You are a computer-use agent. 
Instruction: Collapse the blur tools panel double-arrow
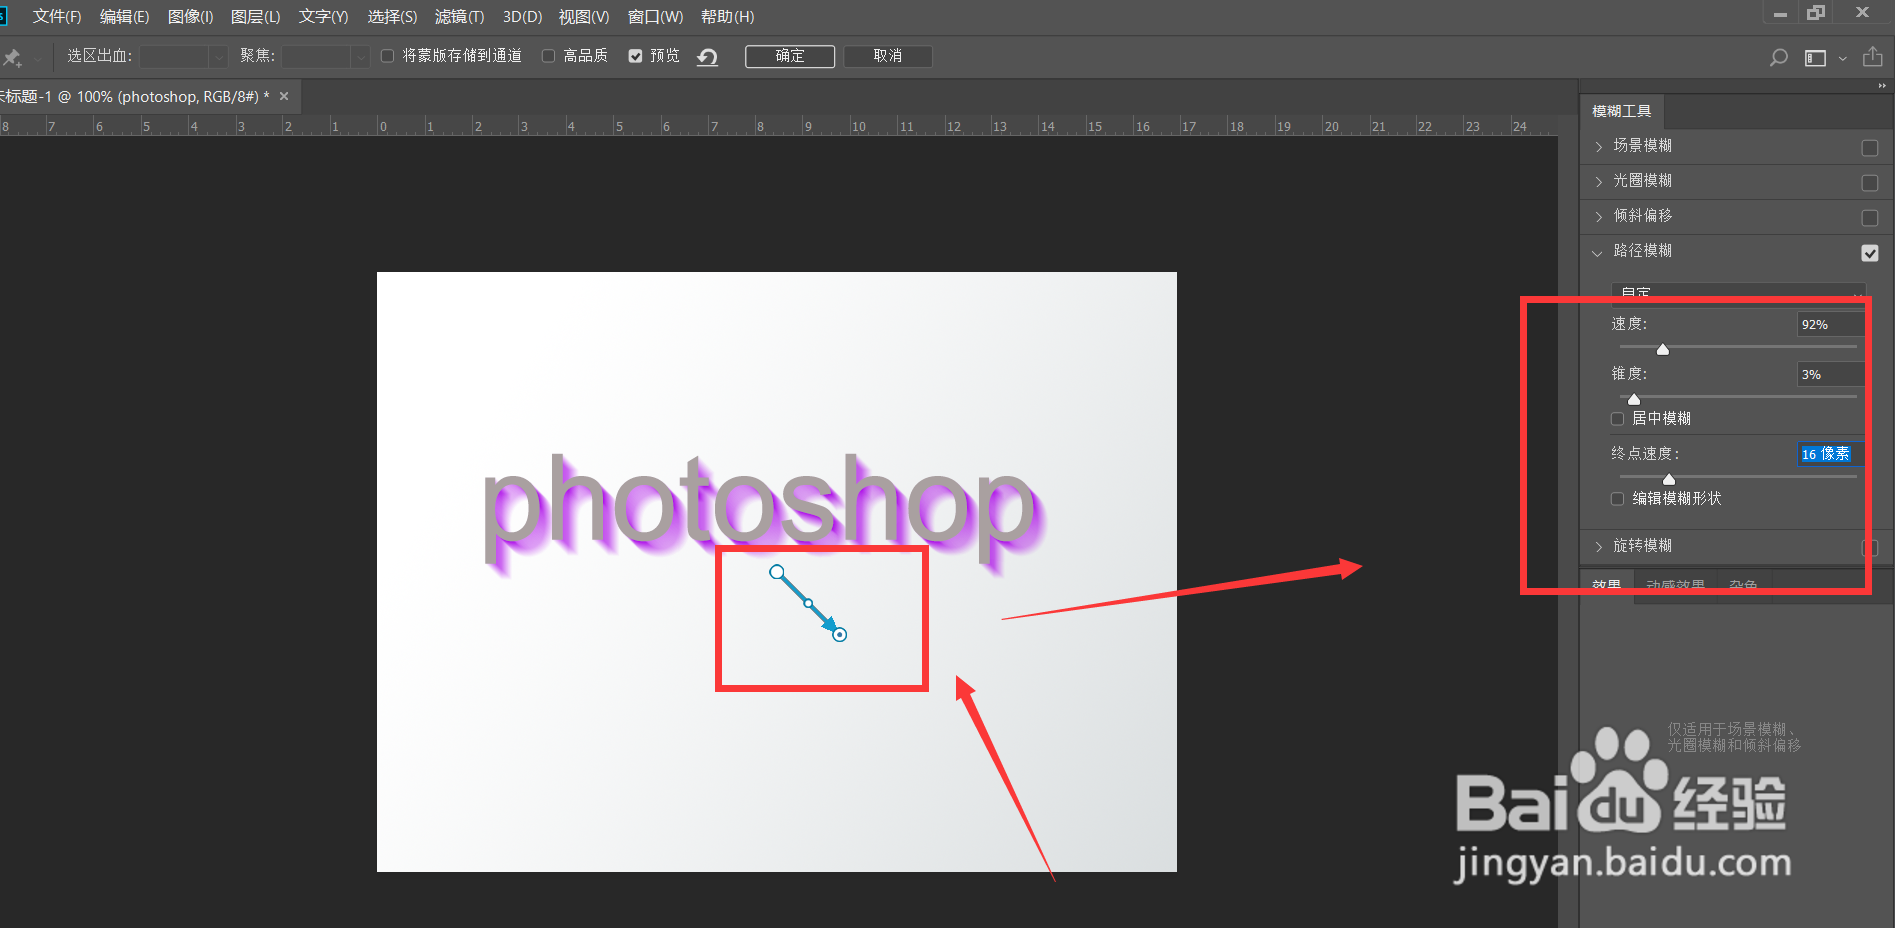click(x=1882, y=86)
